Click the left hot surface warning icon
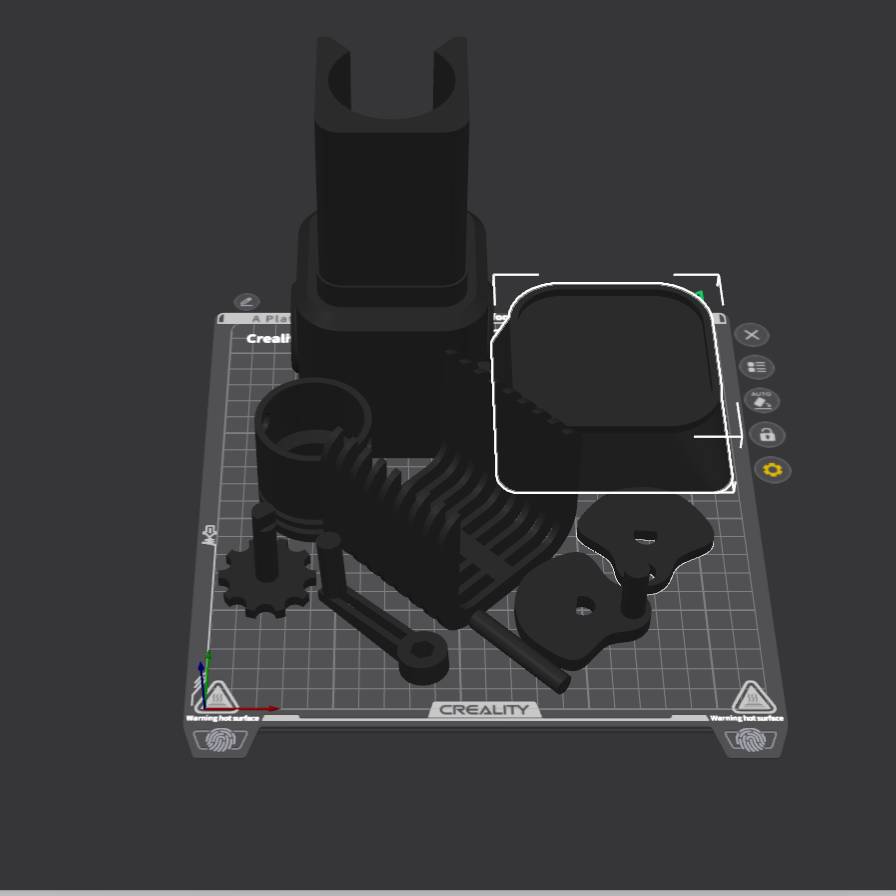 tap(220, 697)
